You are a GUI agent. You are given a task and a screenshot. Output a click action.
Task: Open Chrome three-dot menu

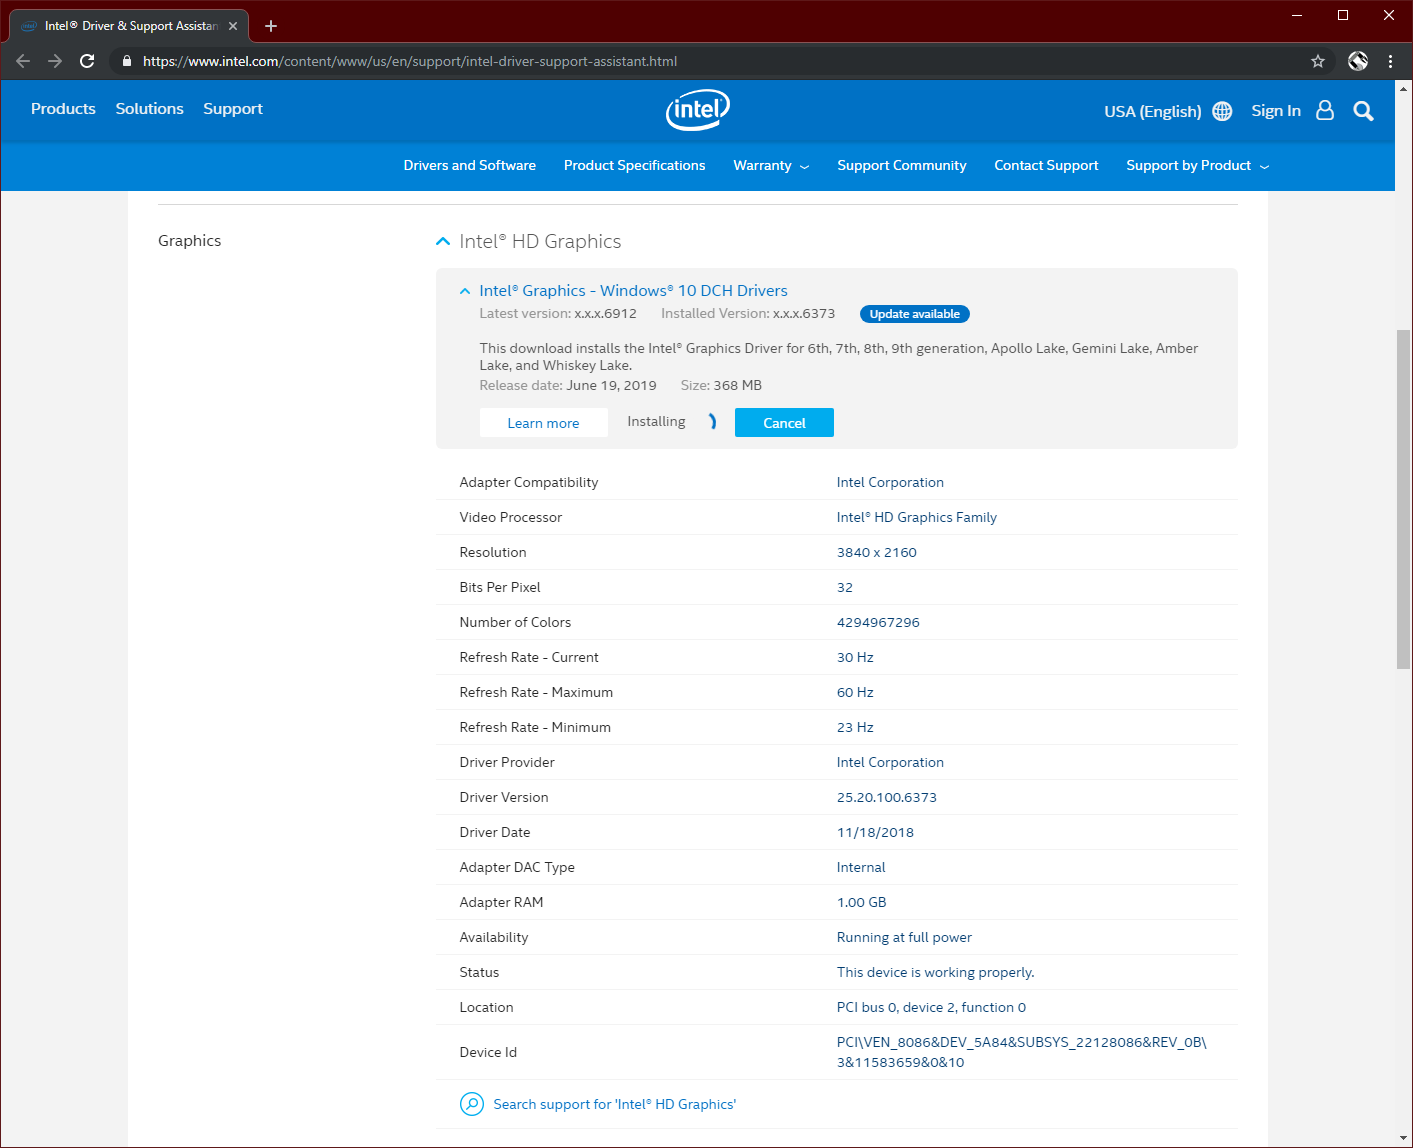pos(1390,61)
